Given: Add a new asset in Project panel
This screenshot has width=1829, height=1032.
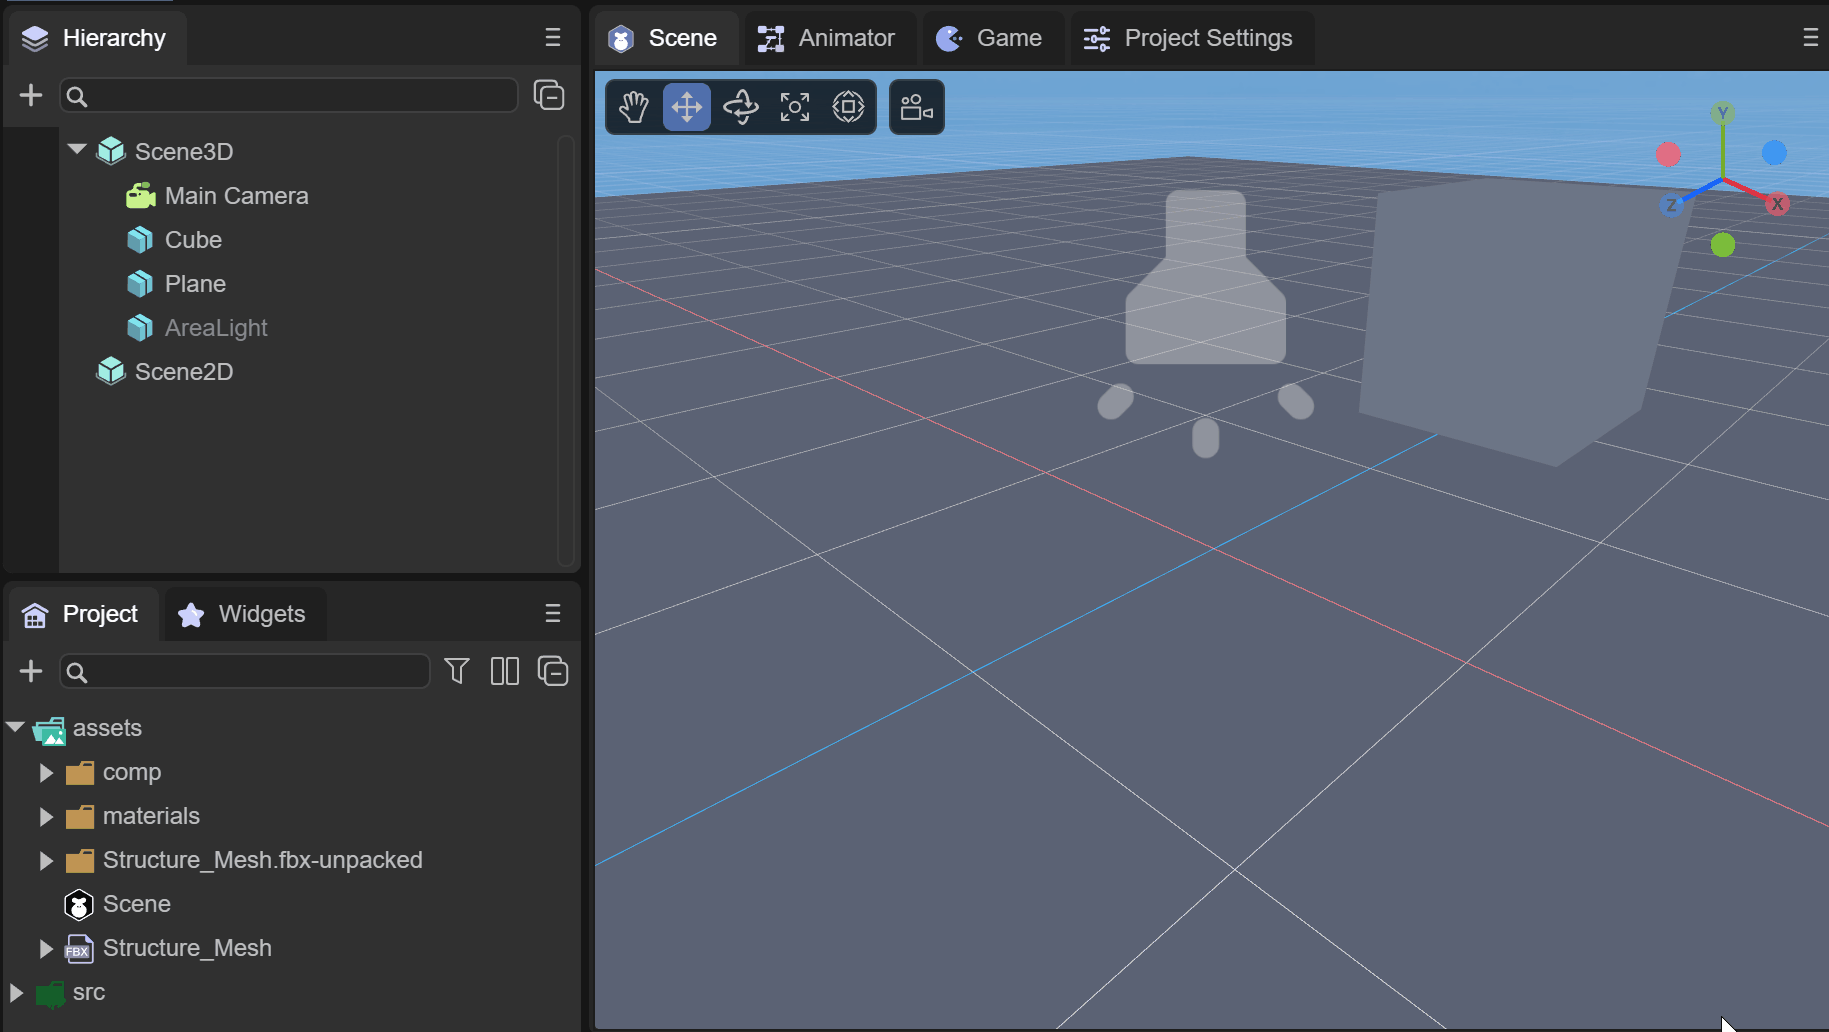Looking at the screenshot, I should point(31,671).
